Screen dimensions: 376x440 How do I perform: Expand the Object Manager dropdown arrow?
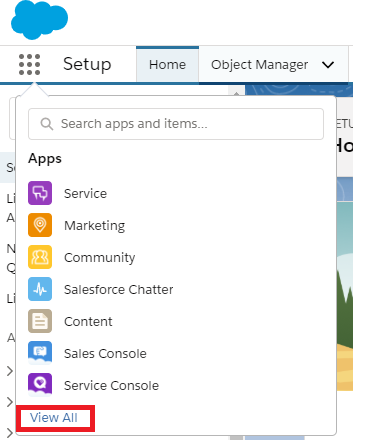tap(328, 65)
